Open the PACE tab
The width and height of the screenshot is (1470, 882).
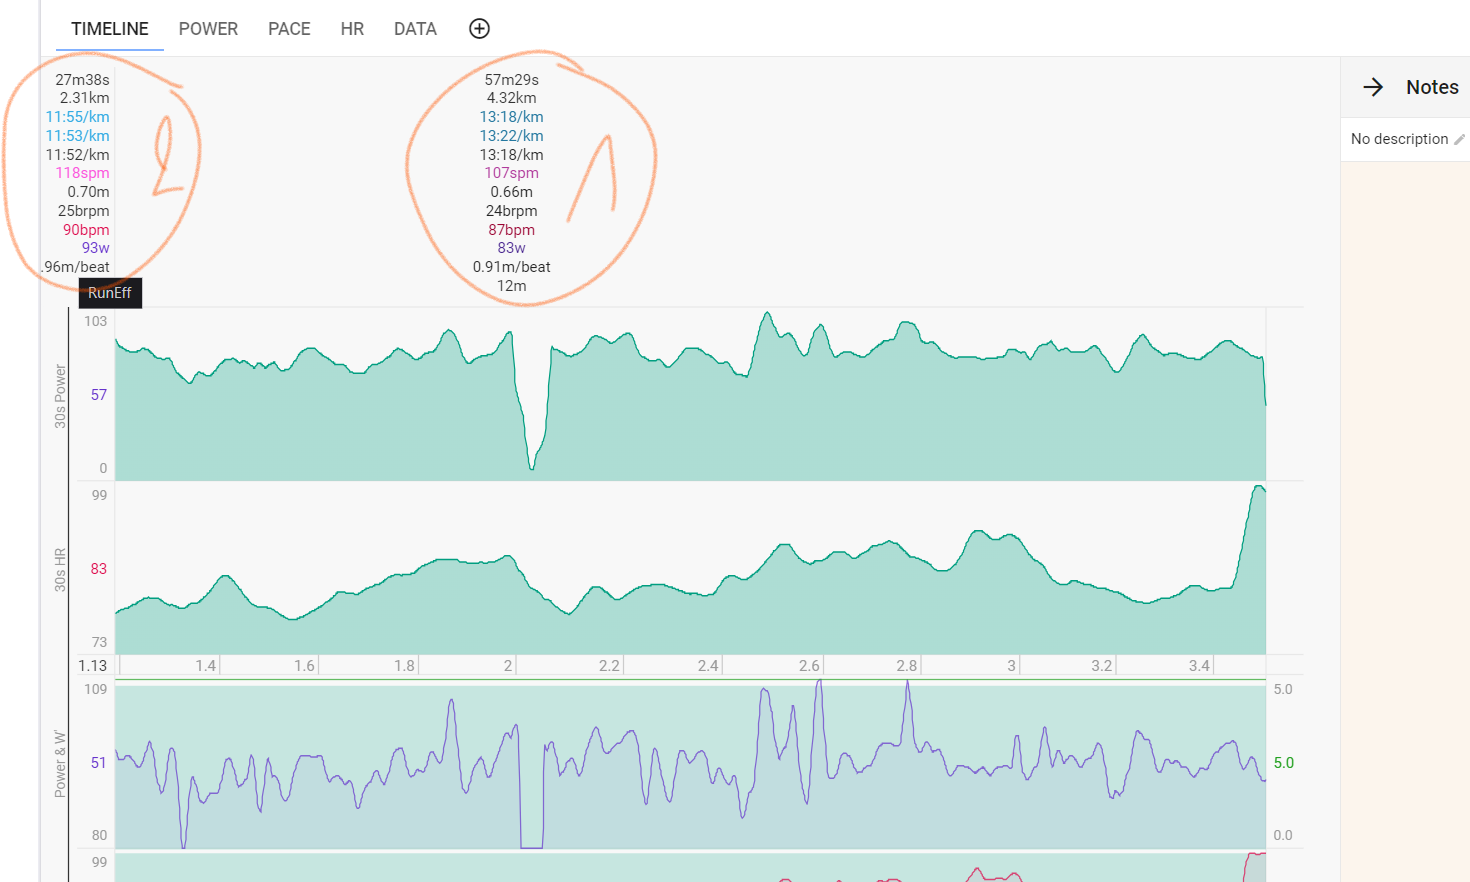289,29
